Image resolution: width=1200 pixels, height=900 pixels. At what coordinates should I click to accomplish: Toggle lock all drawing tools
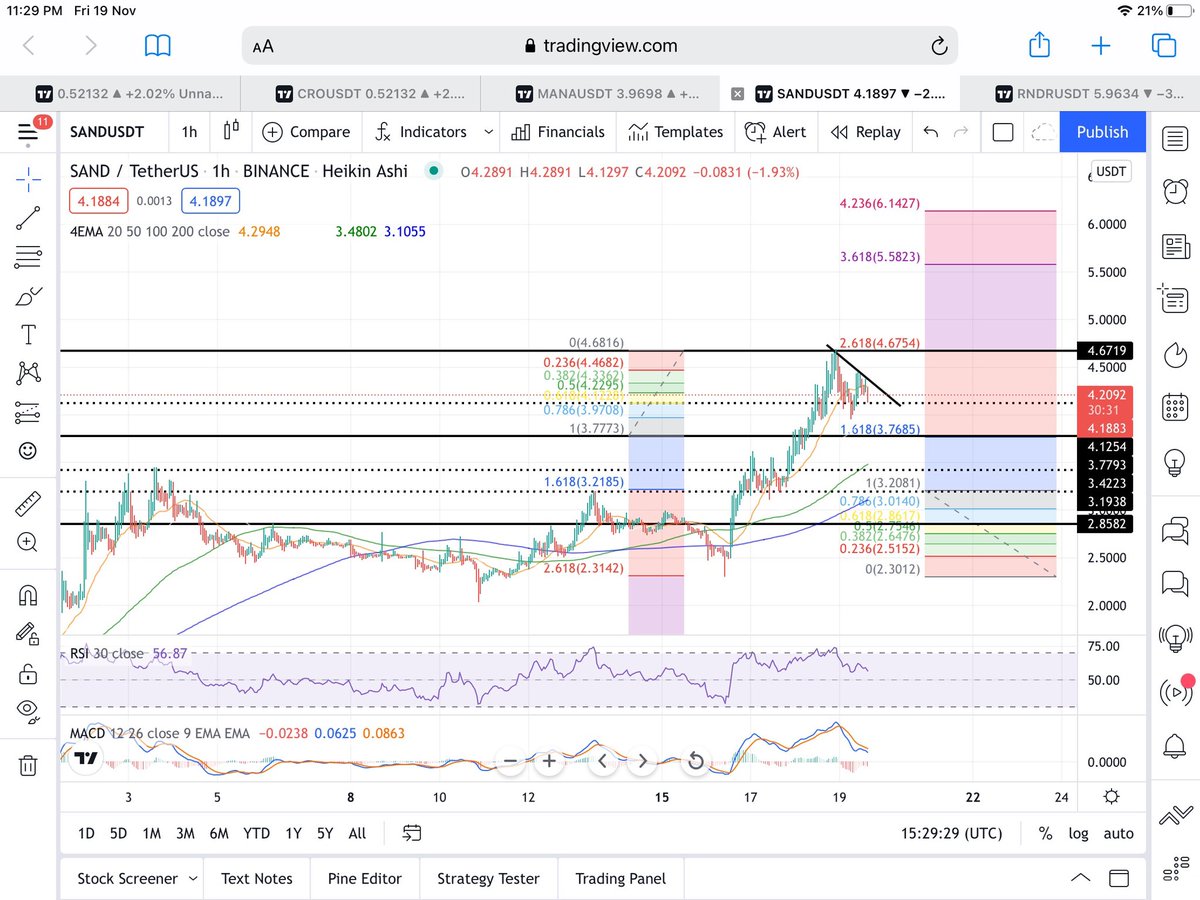pos(28,673)
